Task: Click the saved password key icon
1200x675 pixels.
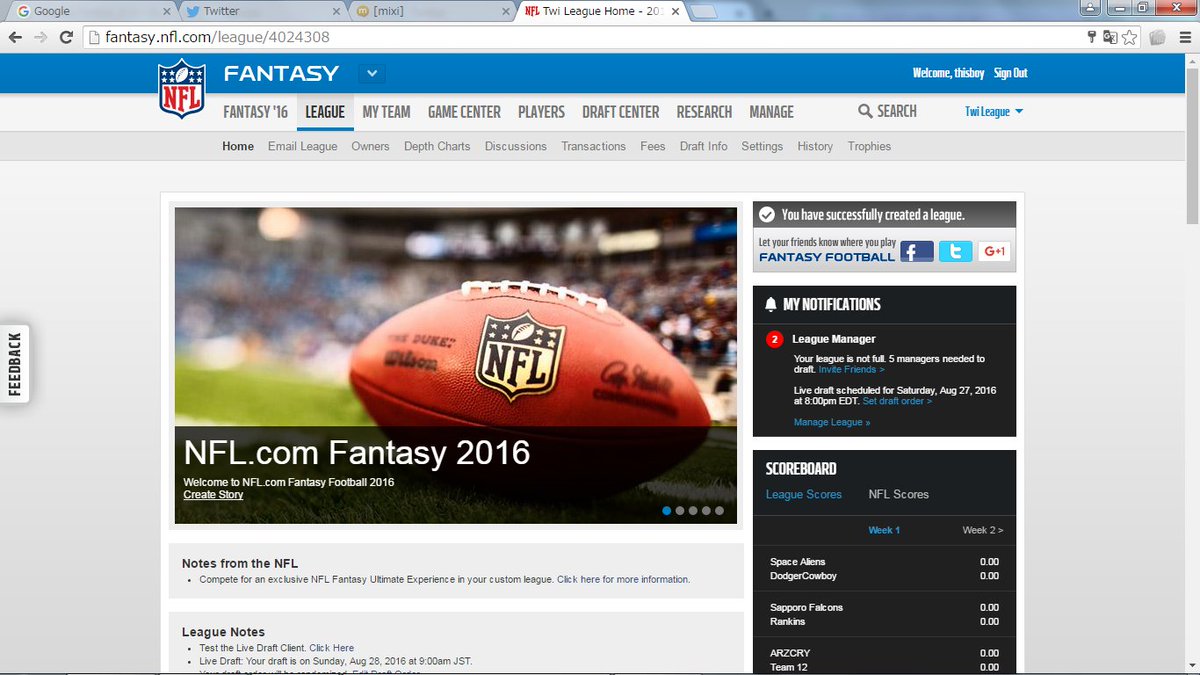Action: [1092, 38]
